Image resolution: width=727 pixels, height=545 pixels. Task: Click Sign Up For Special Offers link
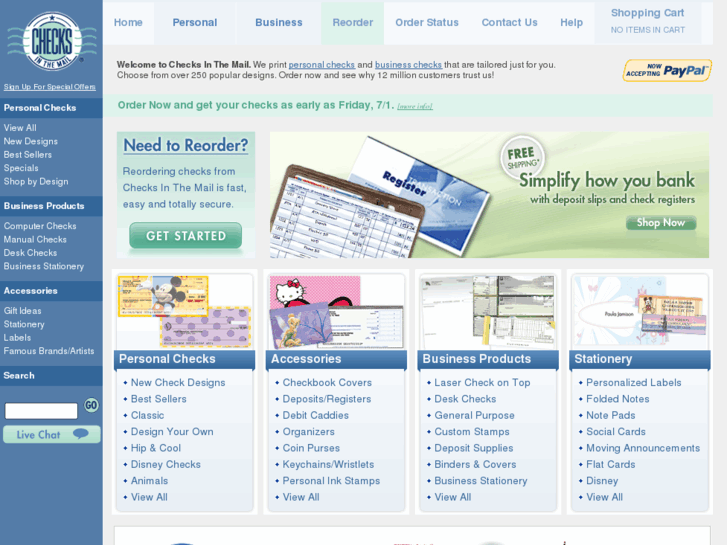[x=50, y=87]
